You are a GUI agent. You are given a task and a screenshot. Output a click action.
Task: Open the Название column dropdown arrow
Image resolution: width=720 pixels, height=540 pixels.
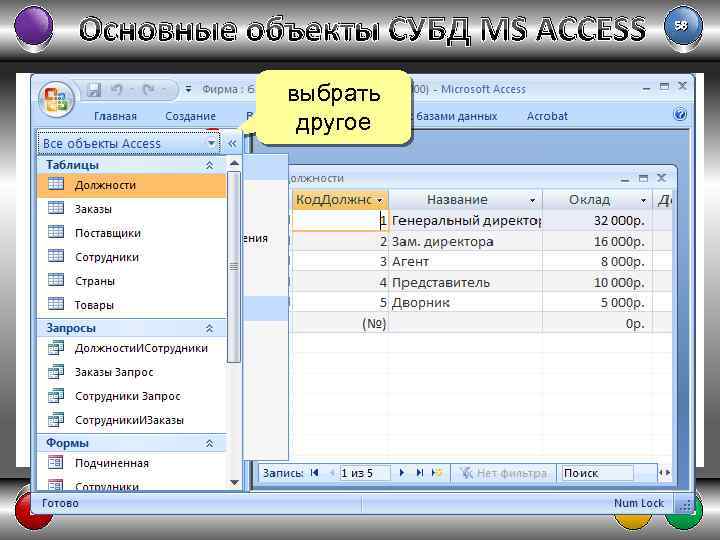(532, 200)
